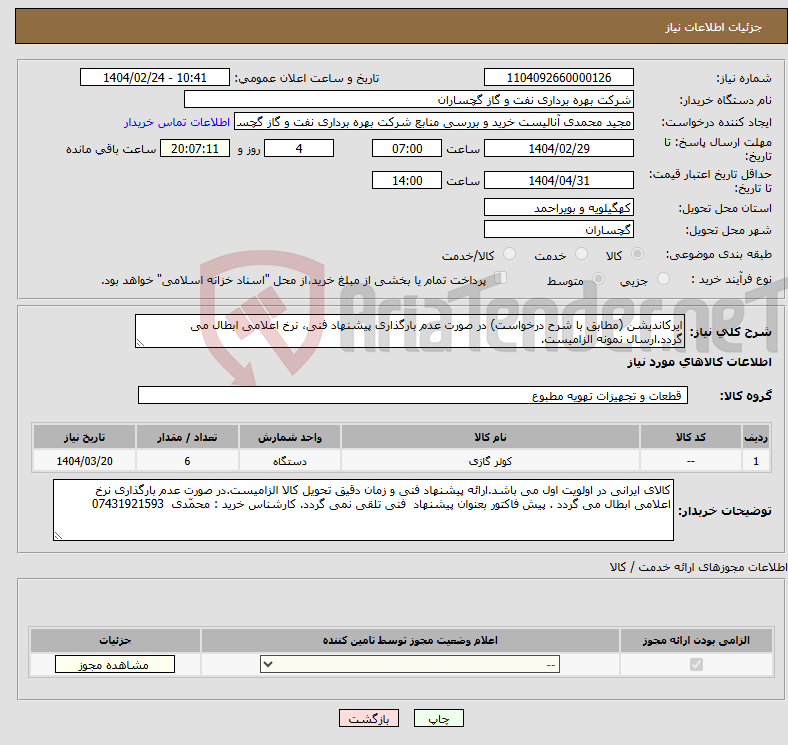Click the تعداد / مقدار column header
The height and width of the screenshot is (745, 788).
[187, 437]
